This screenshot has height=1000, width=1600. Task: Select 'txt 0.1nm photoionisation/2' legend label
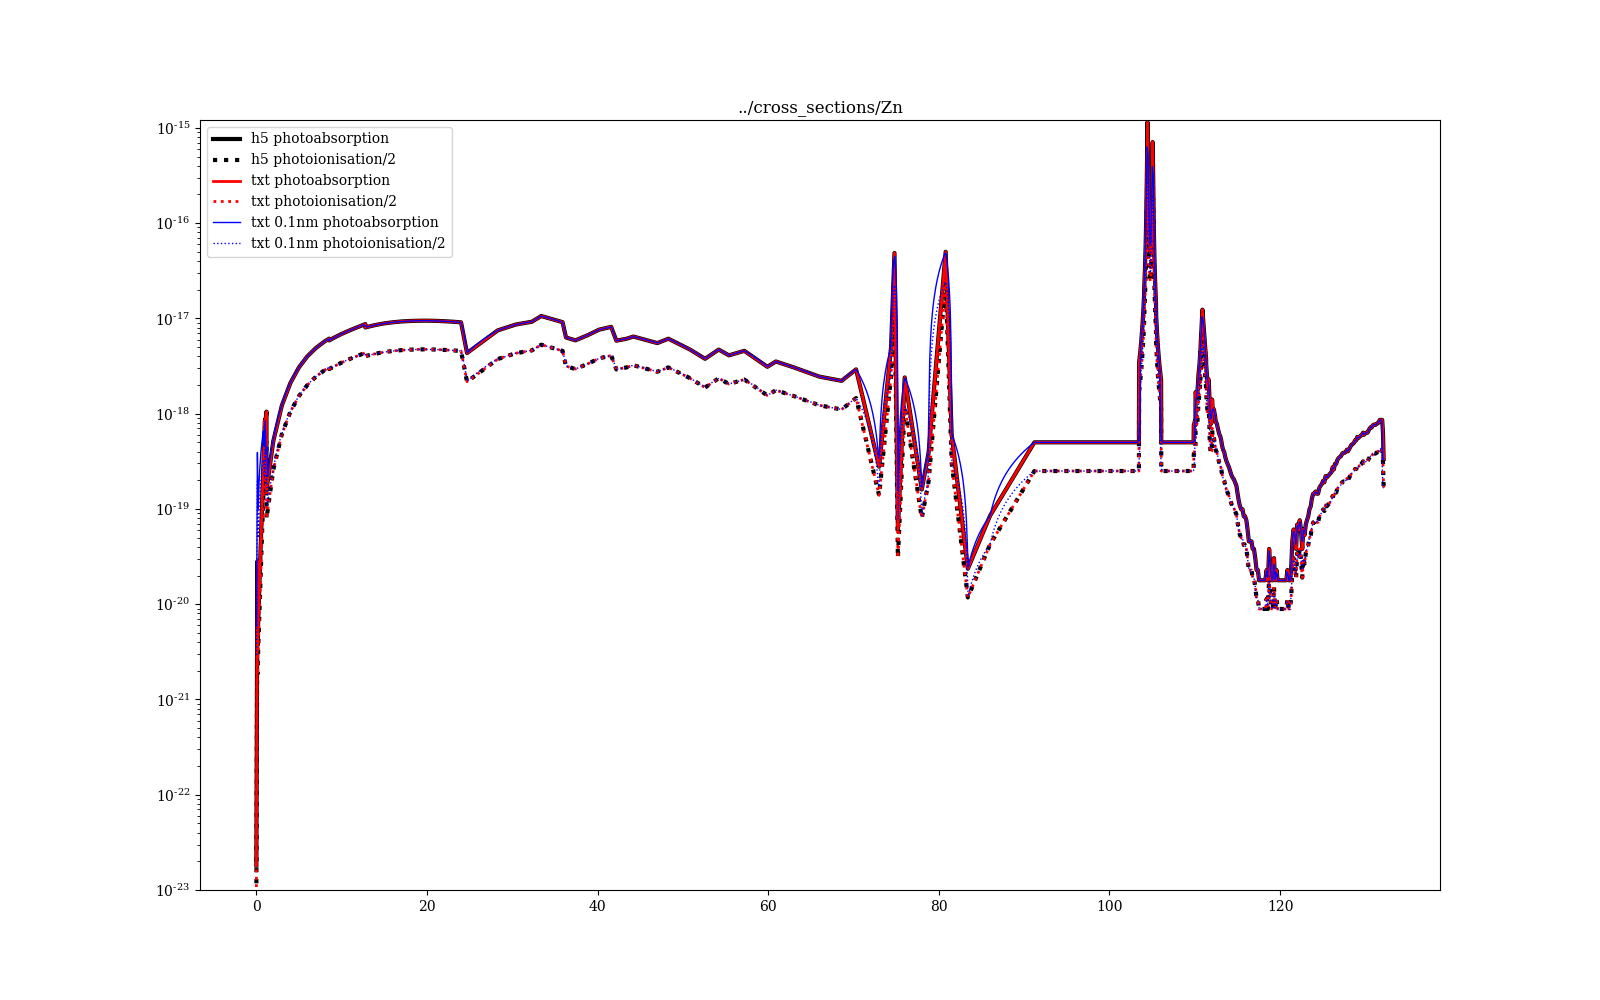pyautogui.click(x=348, y=243)
